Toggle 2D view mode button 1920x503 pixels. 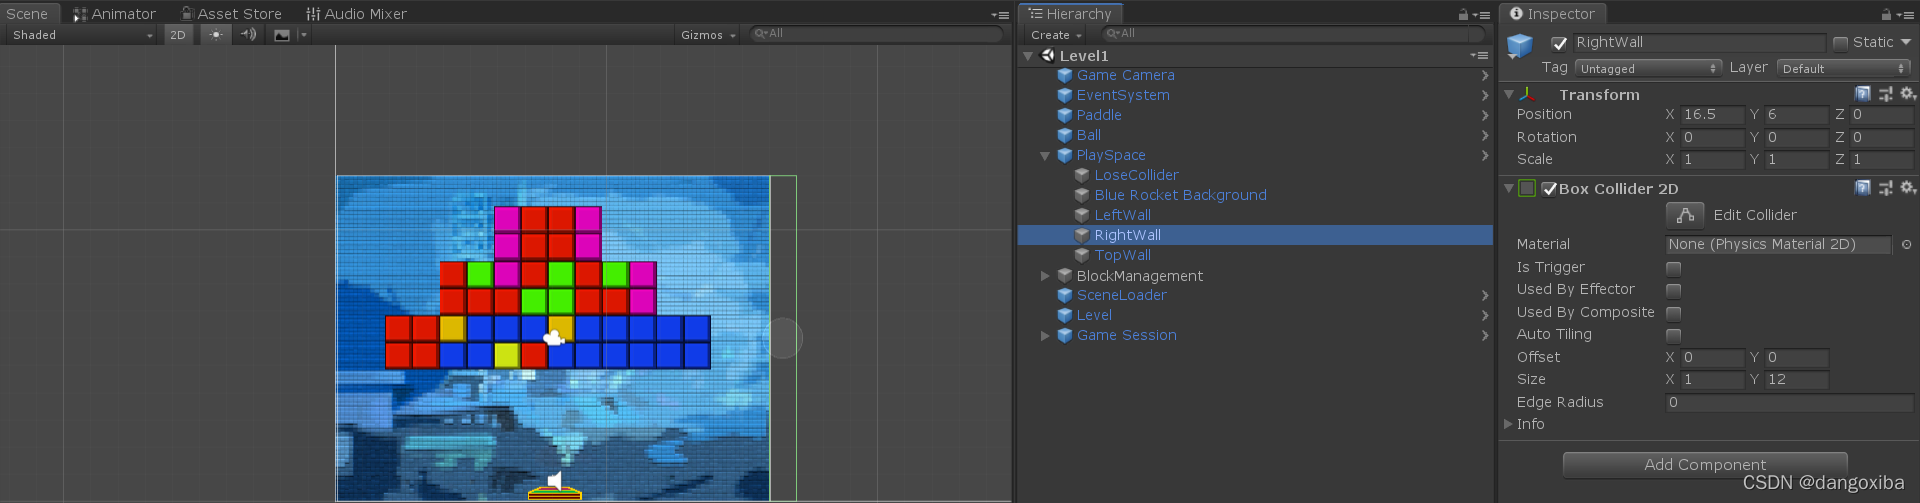tap(178, 35)
